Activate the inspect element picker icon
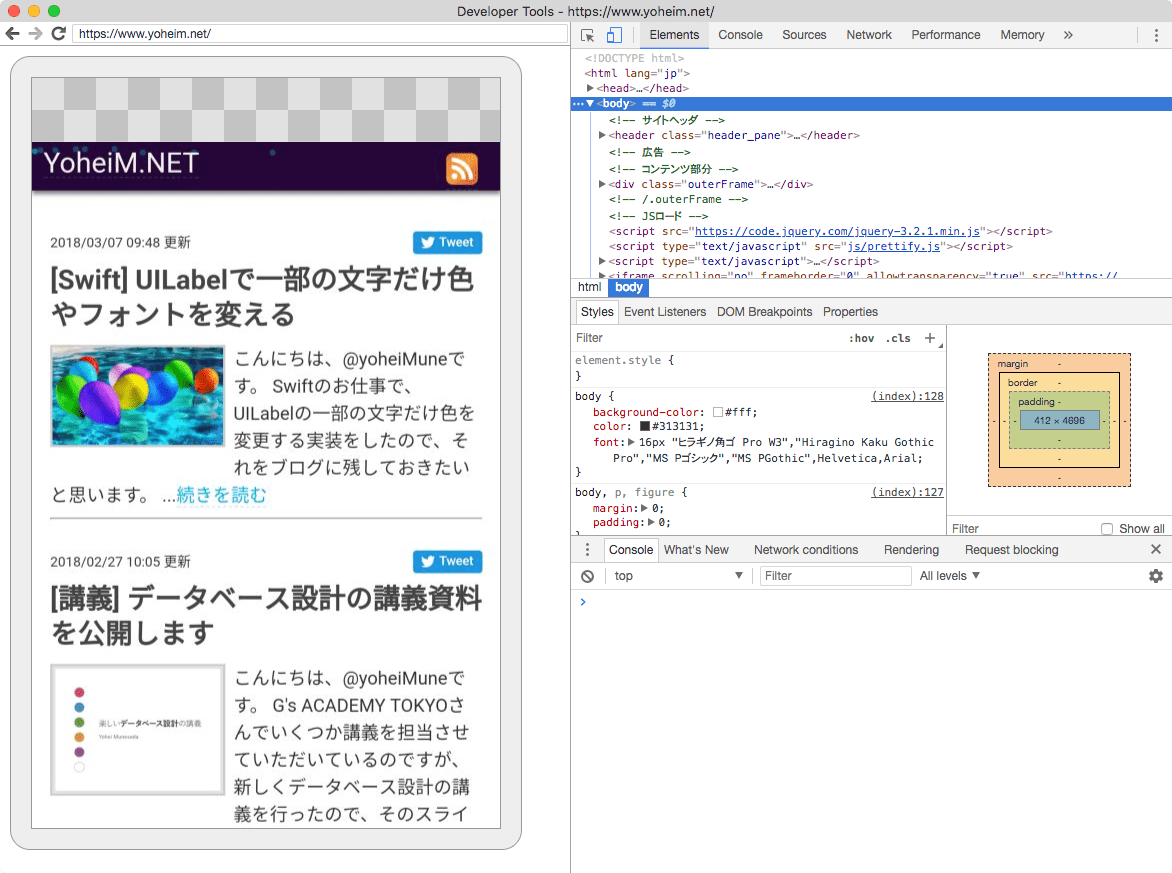 (587, 35)
